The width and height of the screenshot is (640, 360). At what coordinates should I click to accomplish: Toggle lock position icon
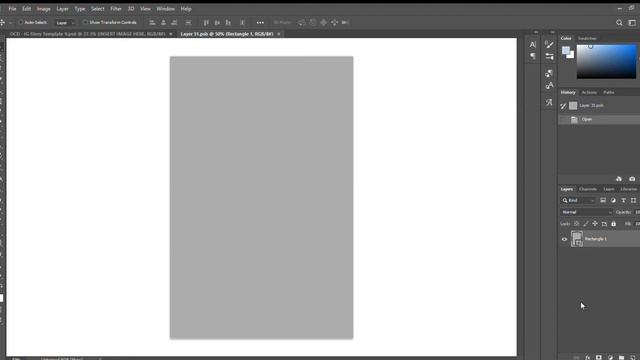[x=595, y=224]
